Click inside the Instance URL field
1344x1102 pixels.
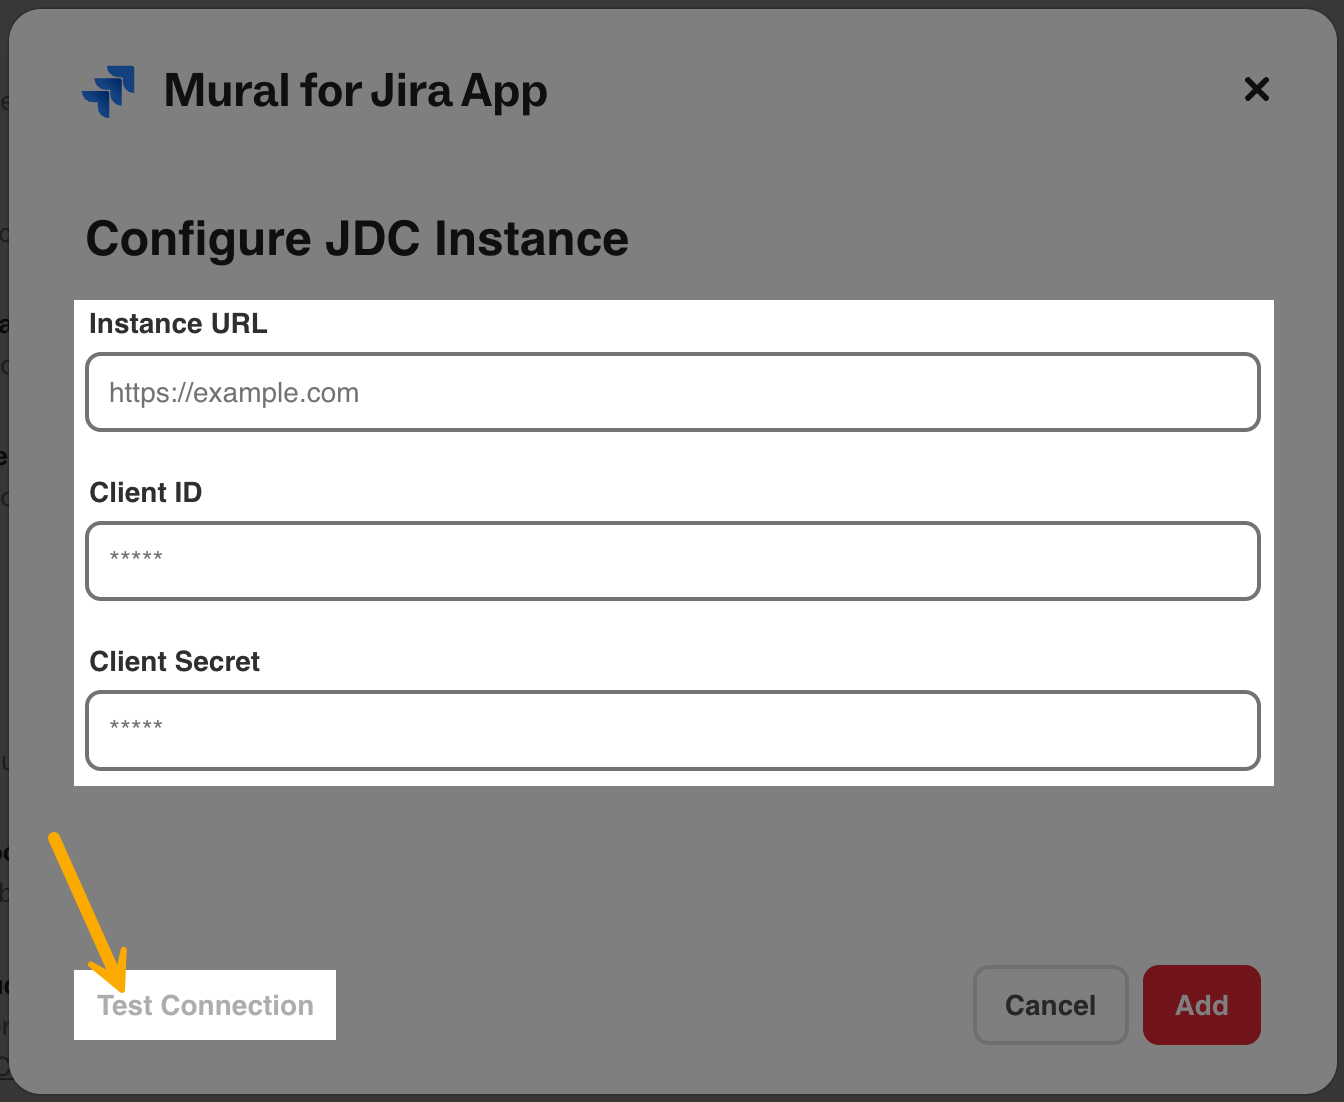pyautogui.click(x=672, y=392)
